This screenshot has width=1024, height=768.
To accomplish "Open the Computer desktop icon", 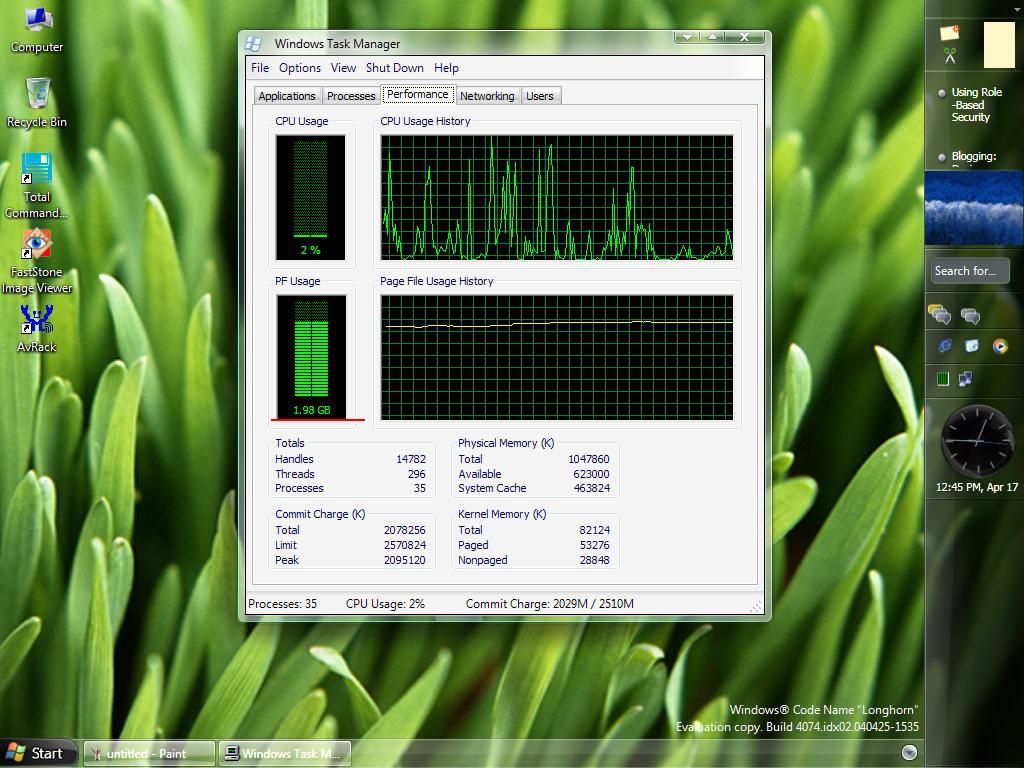I will click(x=37, y=29).
